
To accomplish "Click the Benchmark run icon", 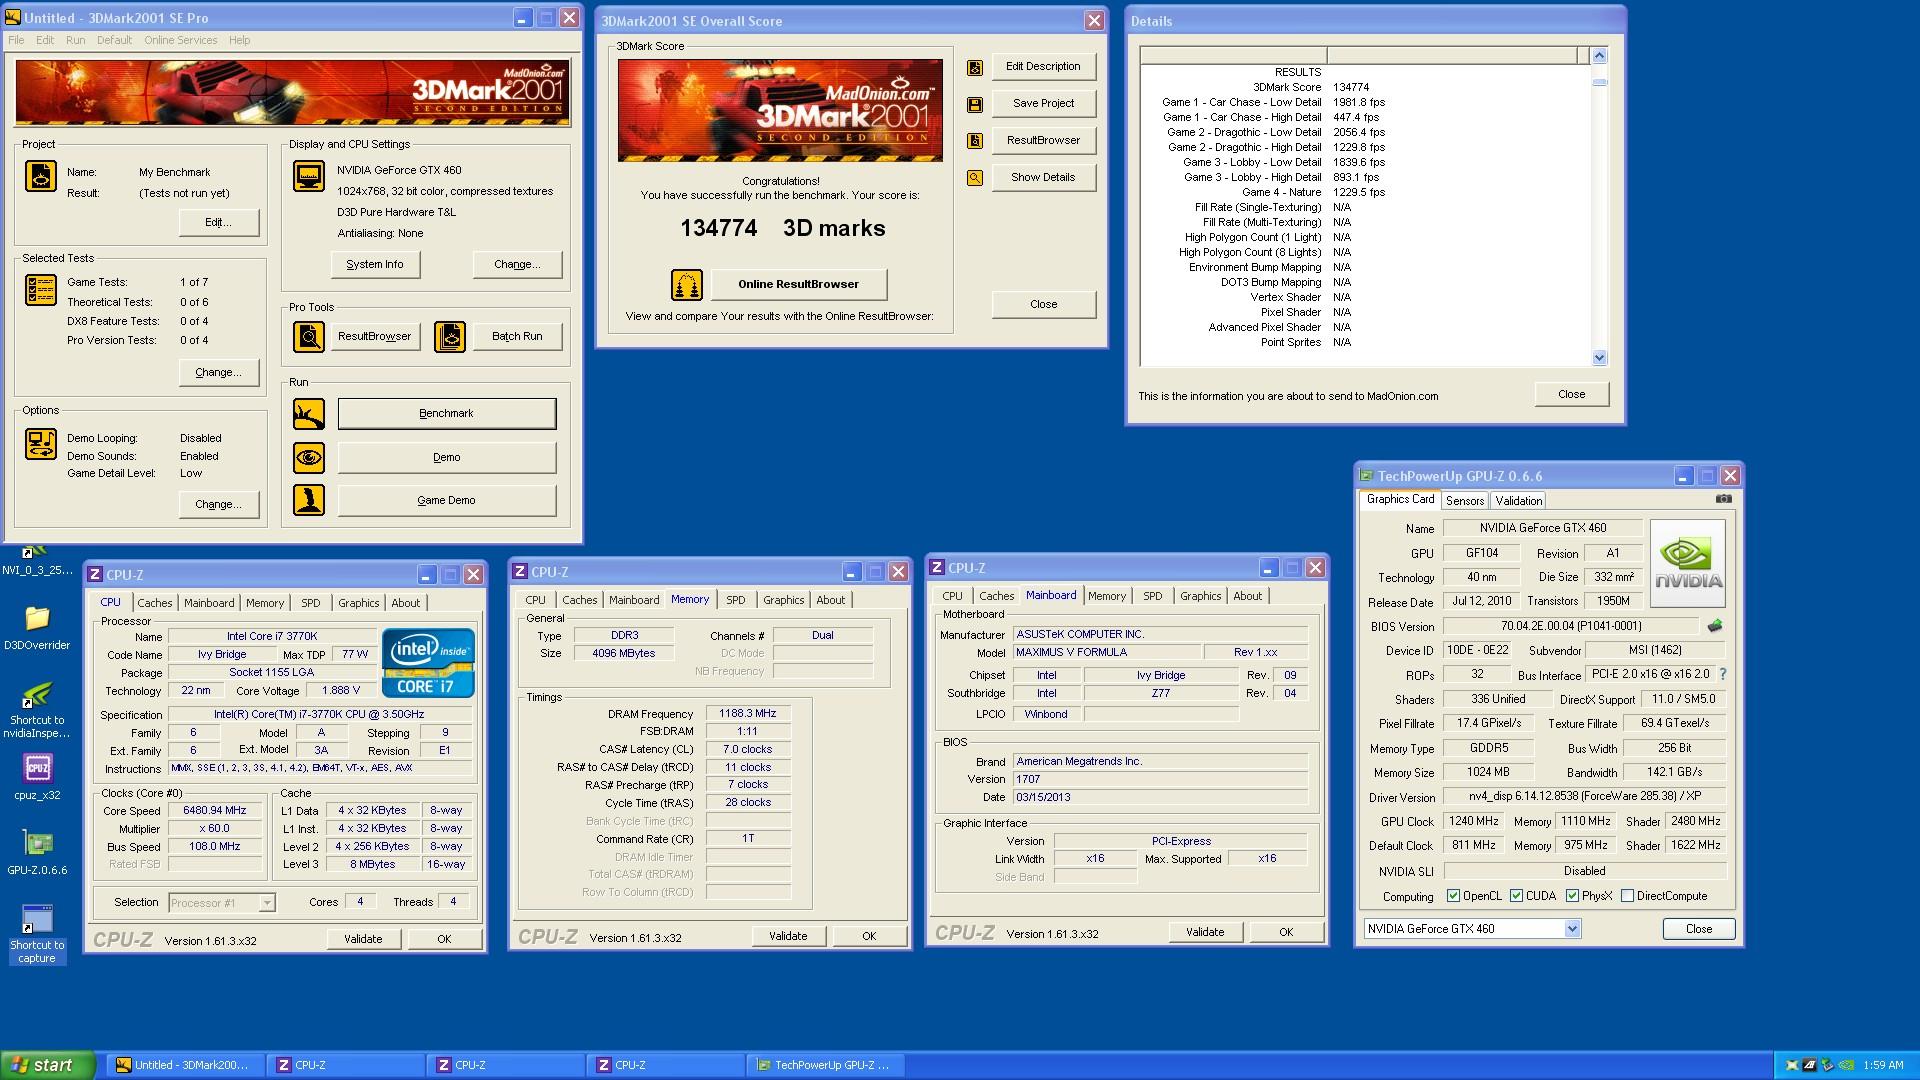I will point(308,414).
